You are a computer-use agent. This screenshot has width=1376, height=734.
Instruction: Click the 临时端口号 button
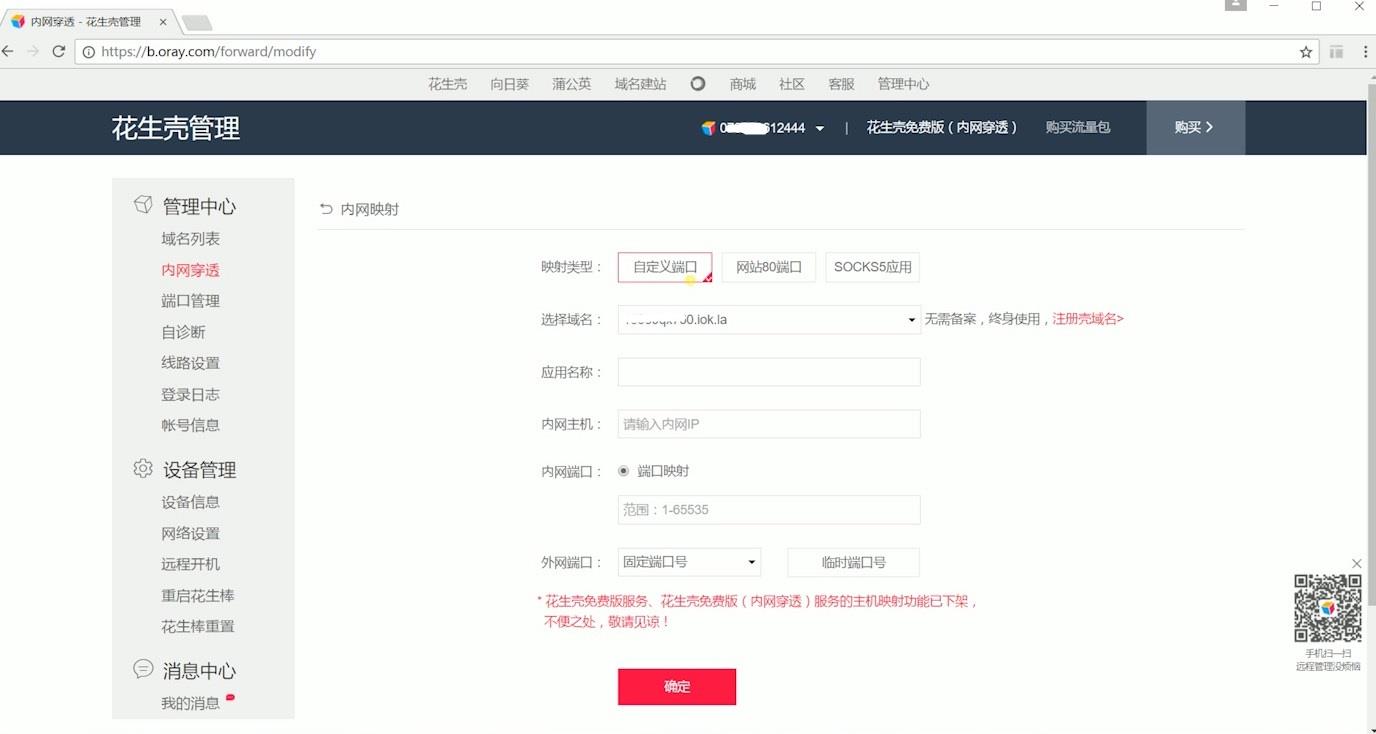point(854,562)
